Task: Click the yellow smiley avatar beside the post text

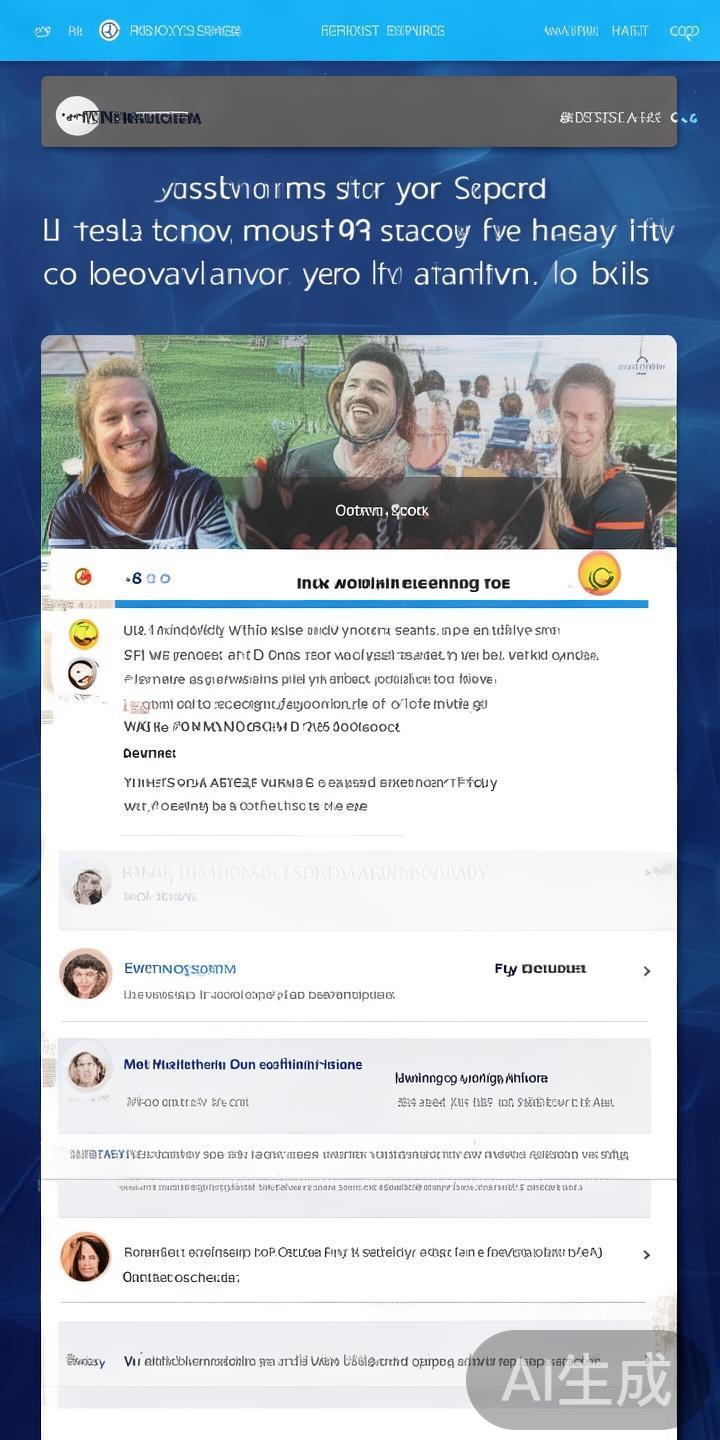Action: point(83,634)
